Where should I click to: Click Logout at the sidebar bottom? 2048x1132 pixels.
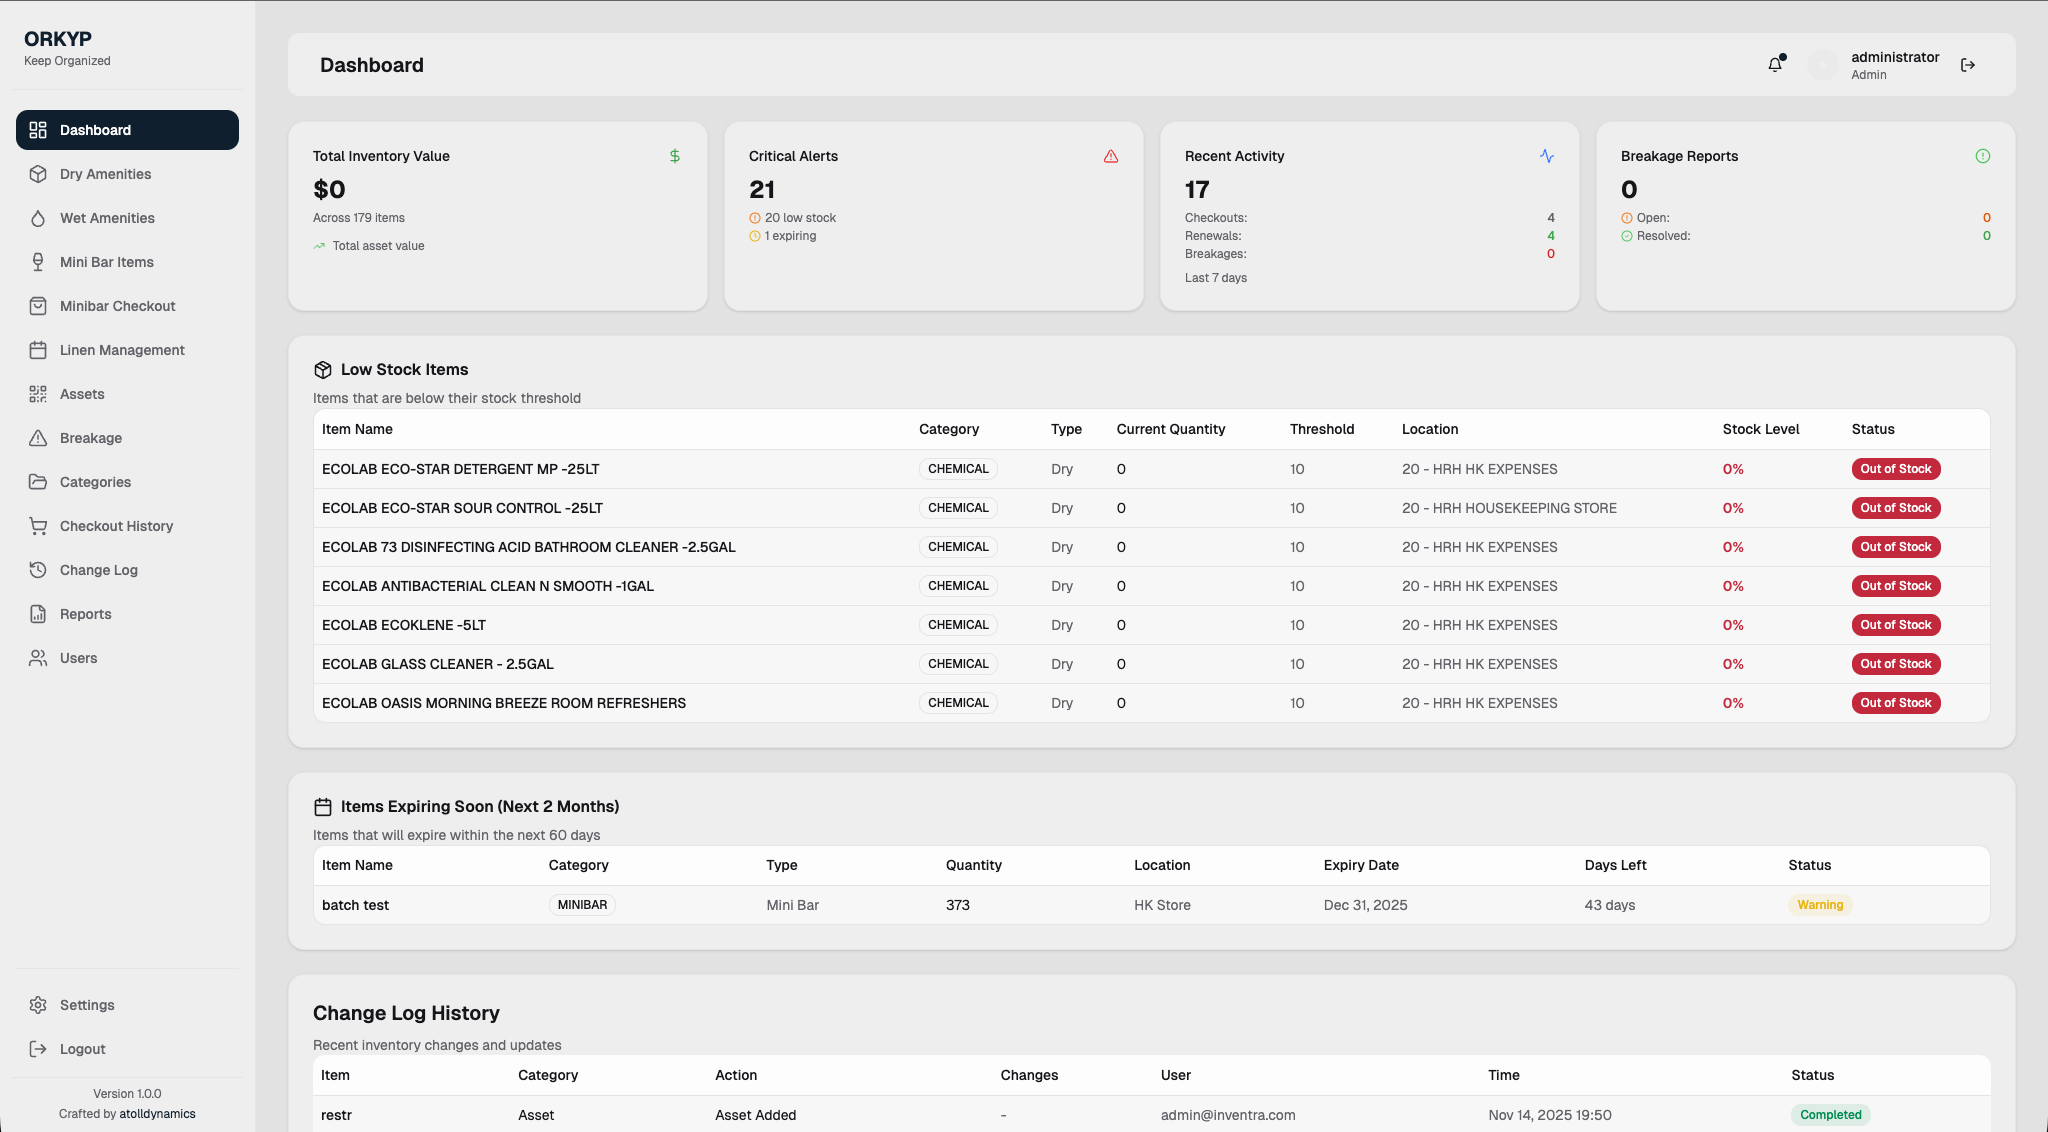[x=82, y=1048]
